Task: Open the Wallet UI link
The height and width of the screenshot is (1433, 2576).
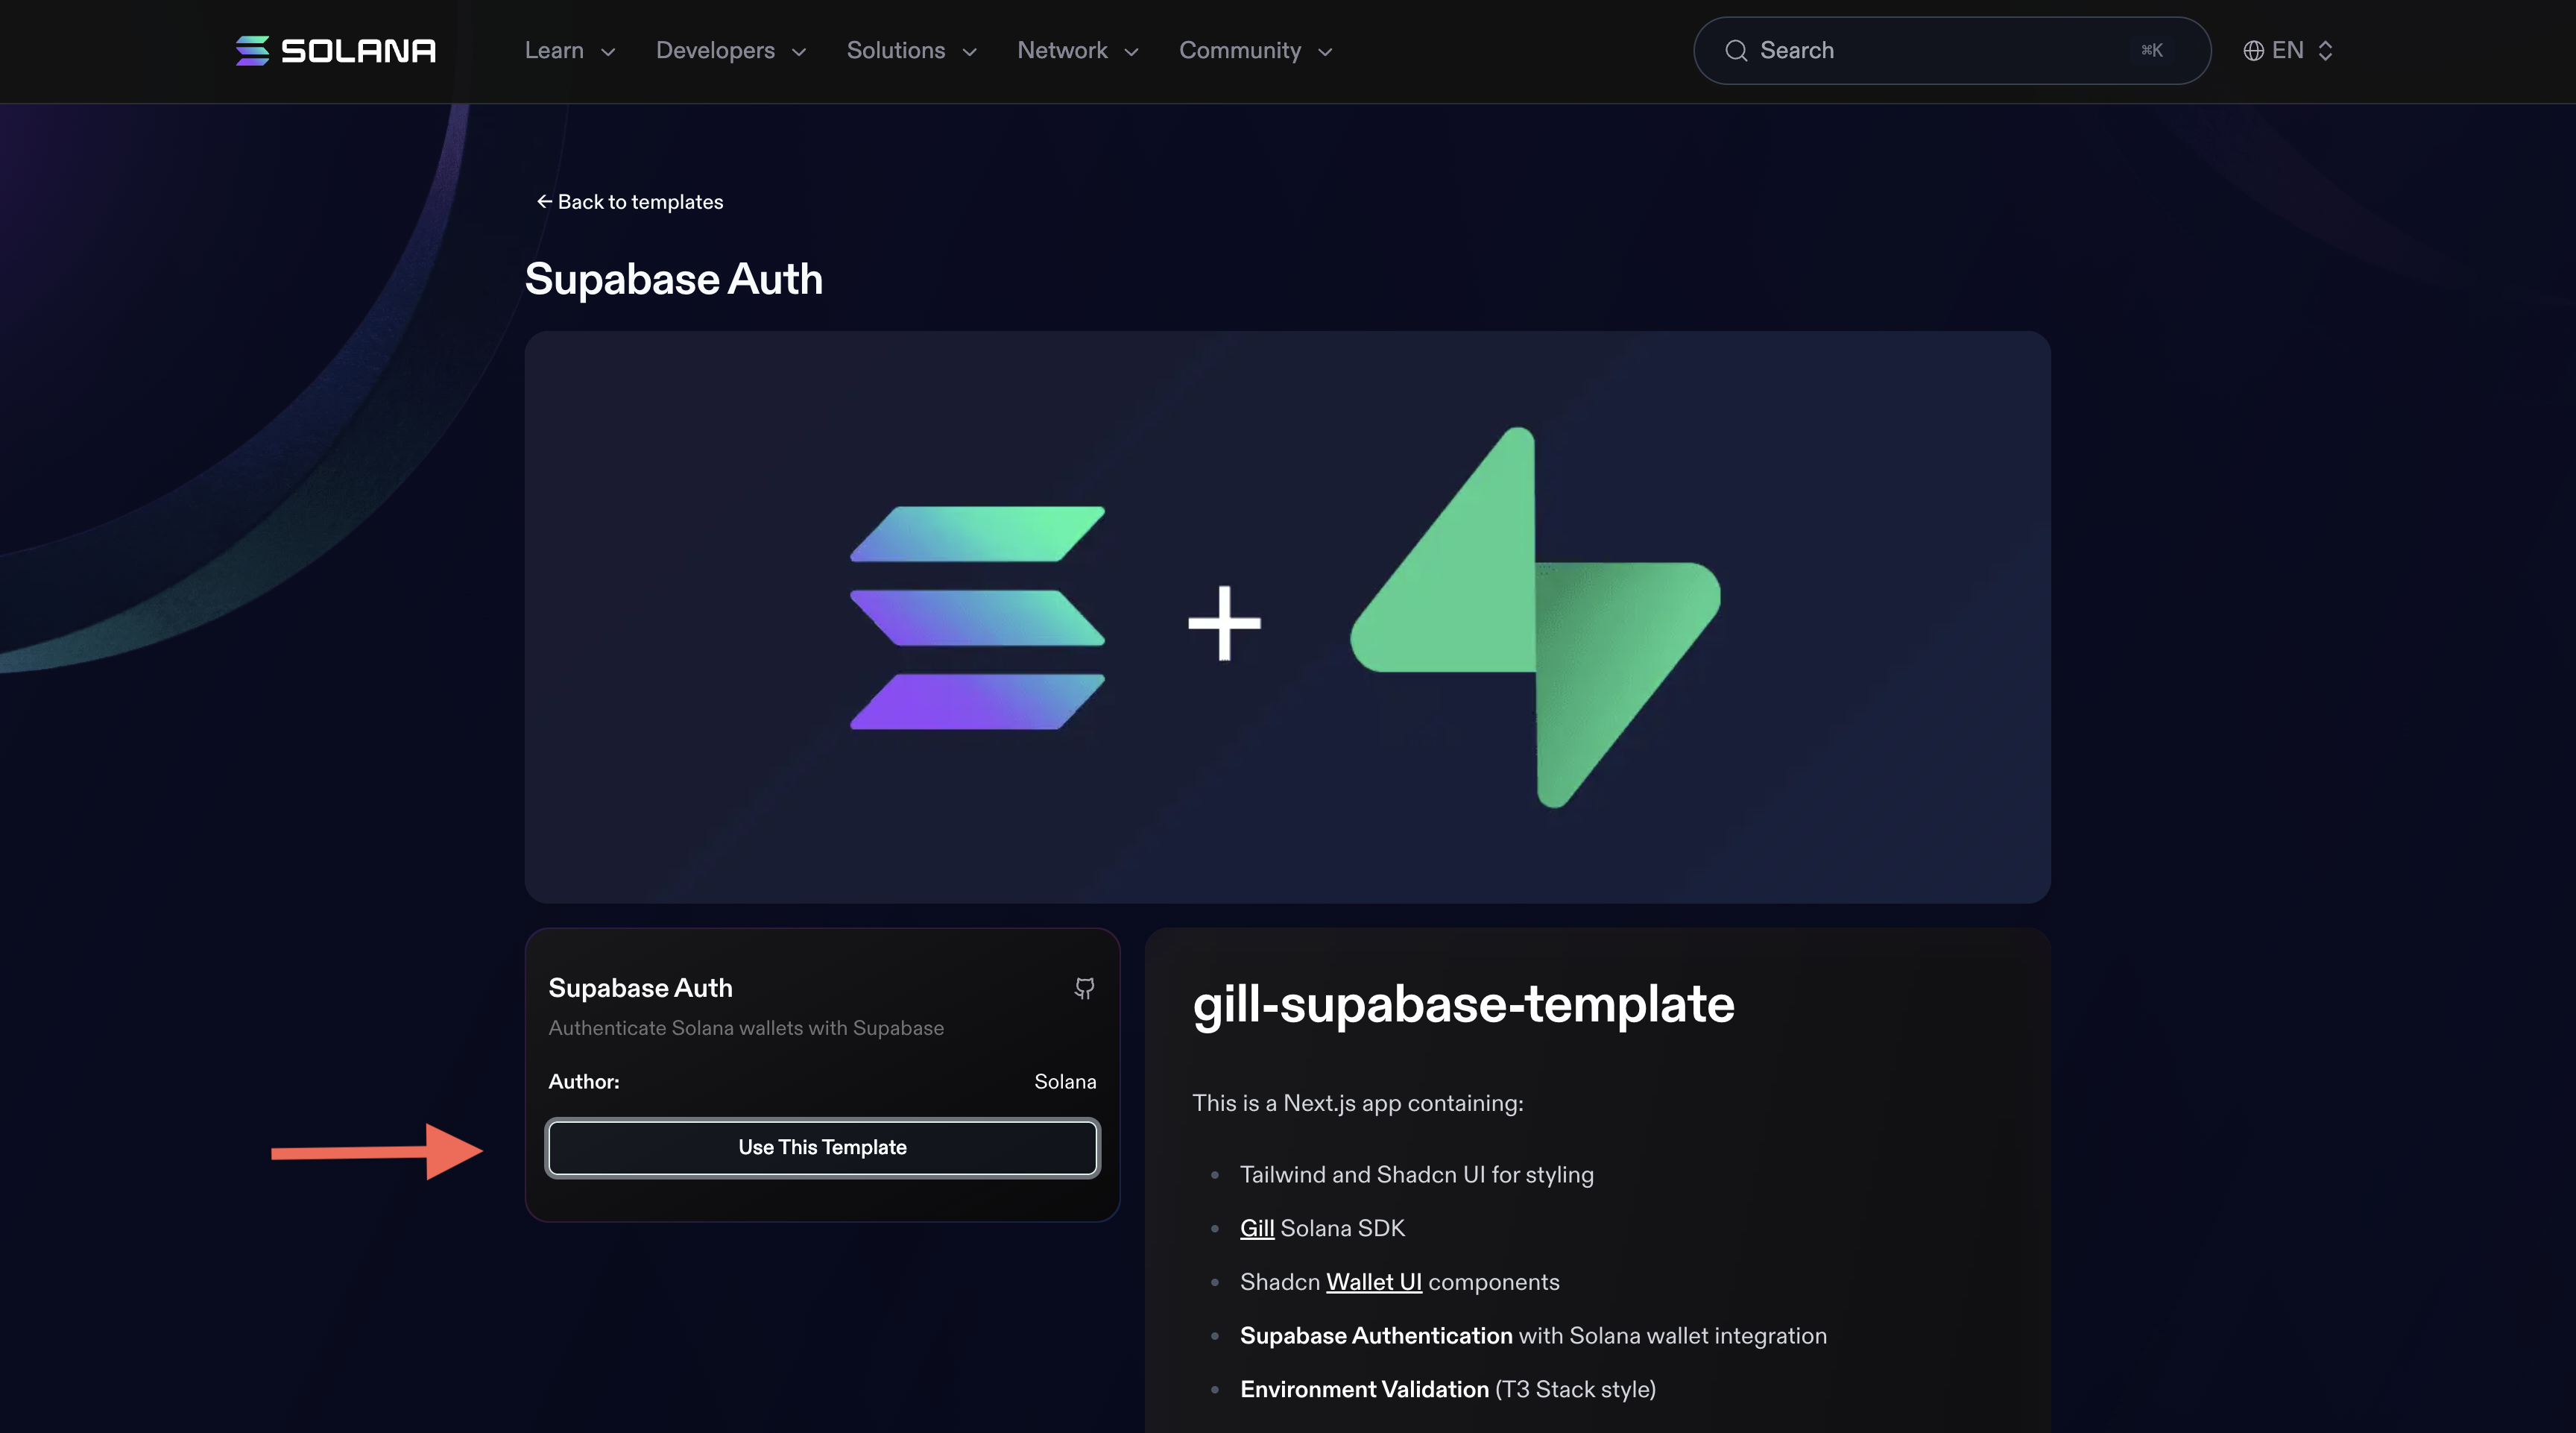Action: [x=1373, y=1282]
